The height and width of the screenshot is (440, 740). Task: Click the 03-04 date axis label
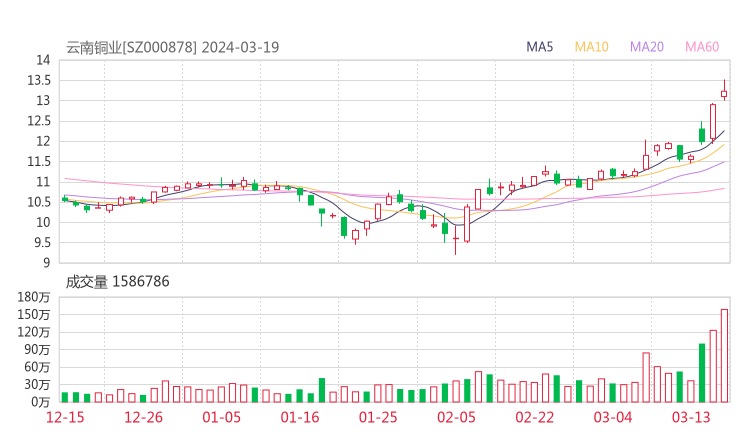coord(613,417)
